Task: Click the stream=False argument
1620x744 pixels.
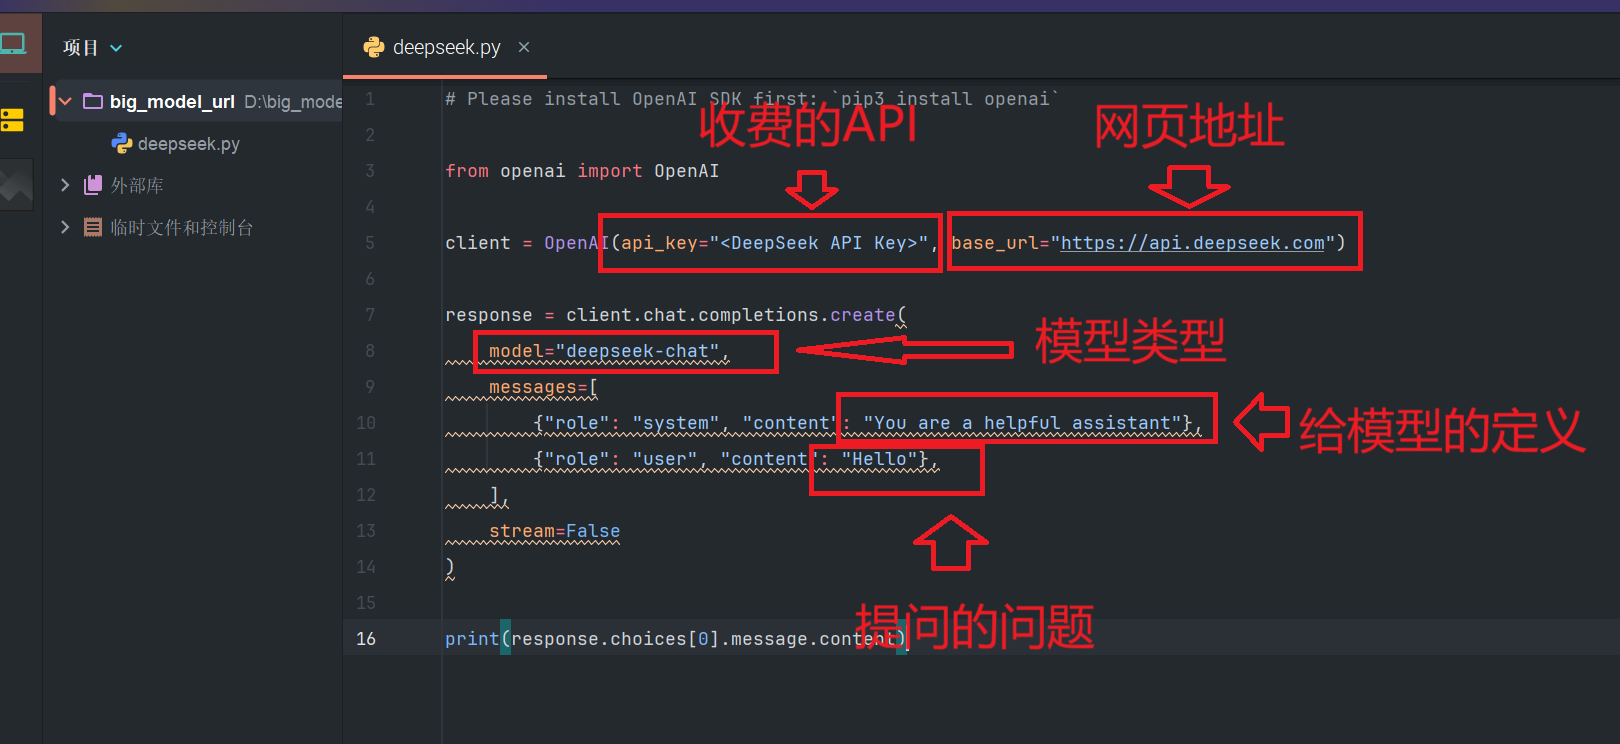Action: point(555,531)
